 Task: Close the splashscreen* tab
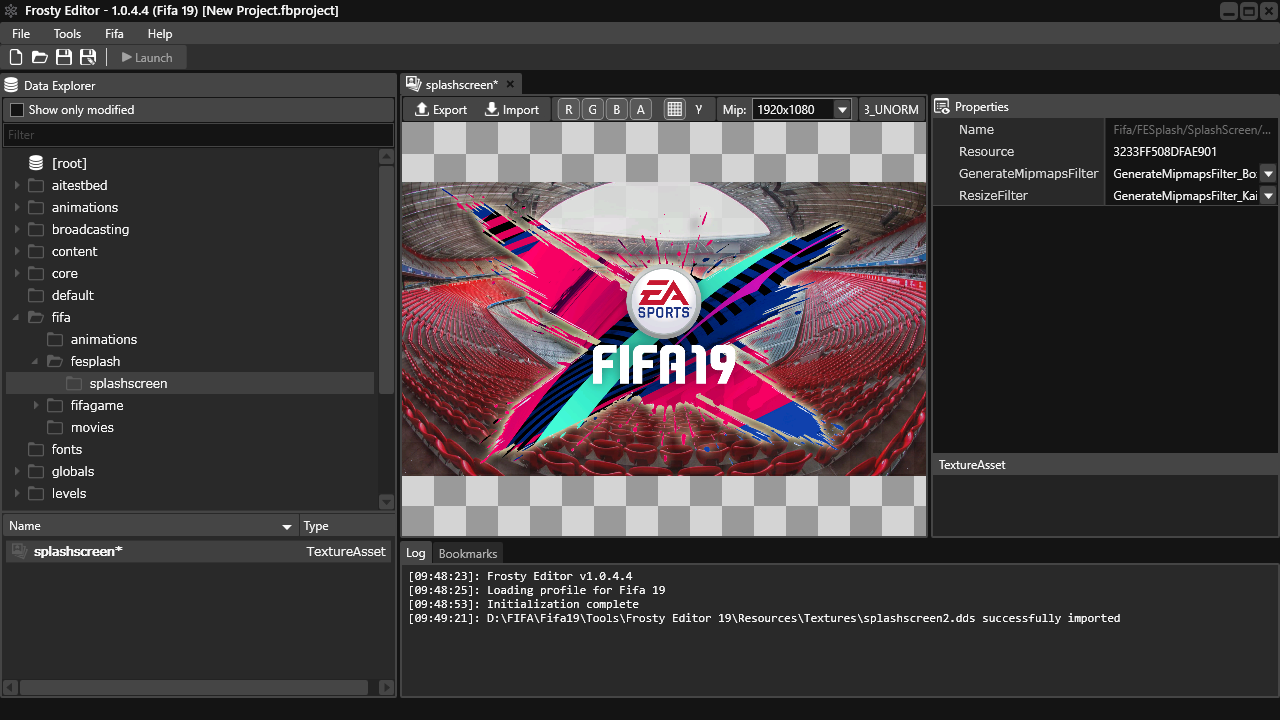pyautogui.click(x=509, y=84)
